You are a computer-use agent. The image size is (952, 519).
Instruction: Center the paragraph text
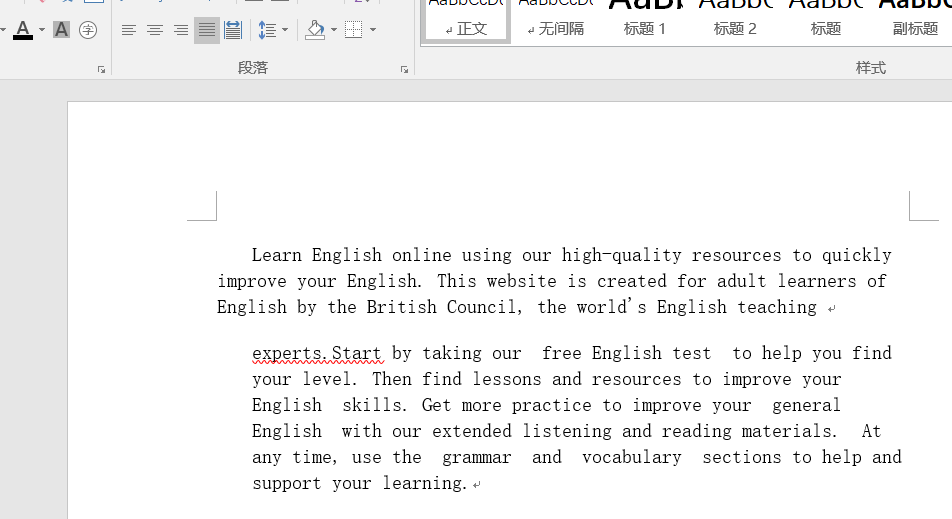point(155,30)
